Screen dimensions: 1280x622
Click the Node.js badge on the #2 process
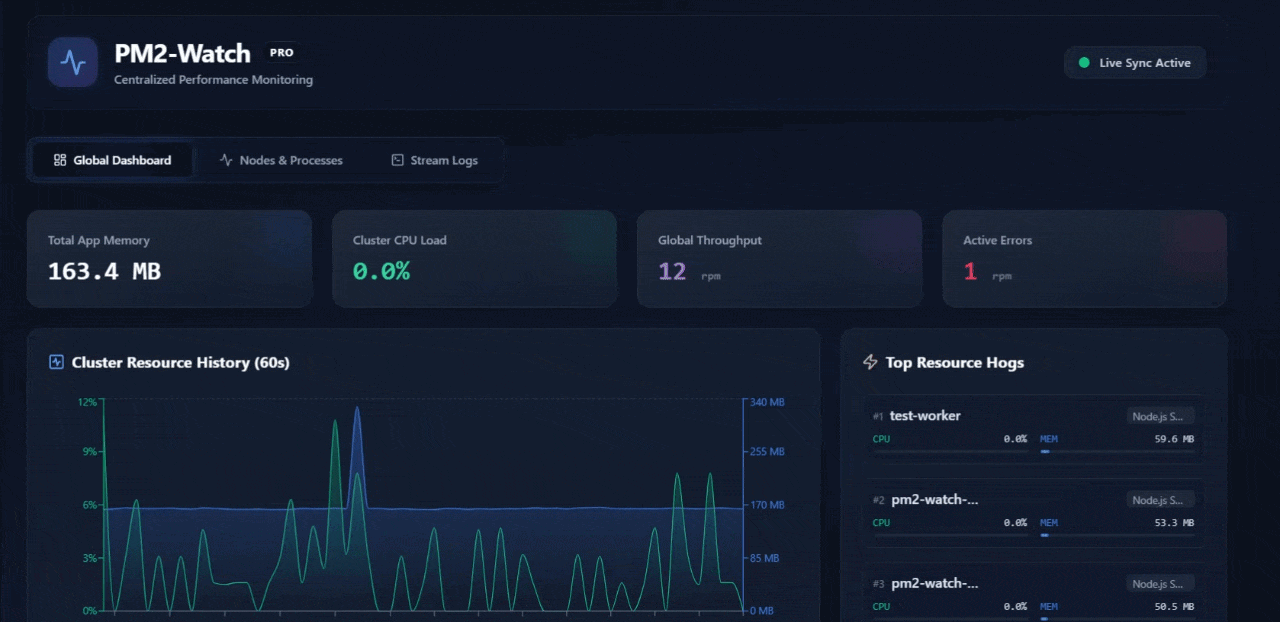click(1160, 500)
